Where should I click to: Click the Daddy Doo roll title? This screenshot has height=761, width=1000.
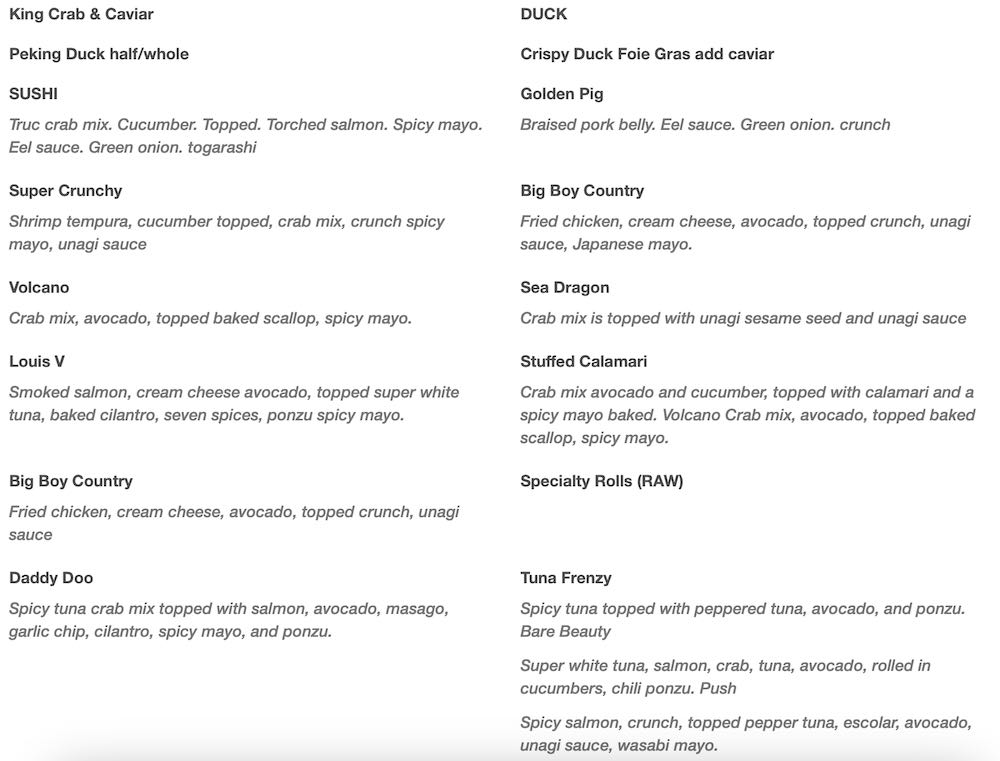51,578
